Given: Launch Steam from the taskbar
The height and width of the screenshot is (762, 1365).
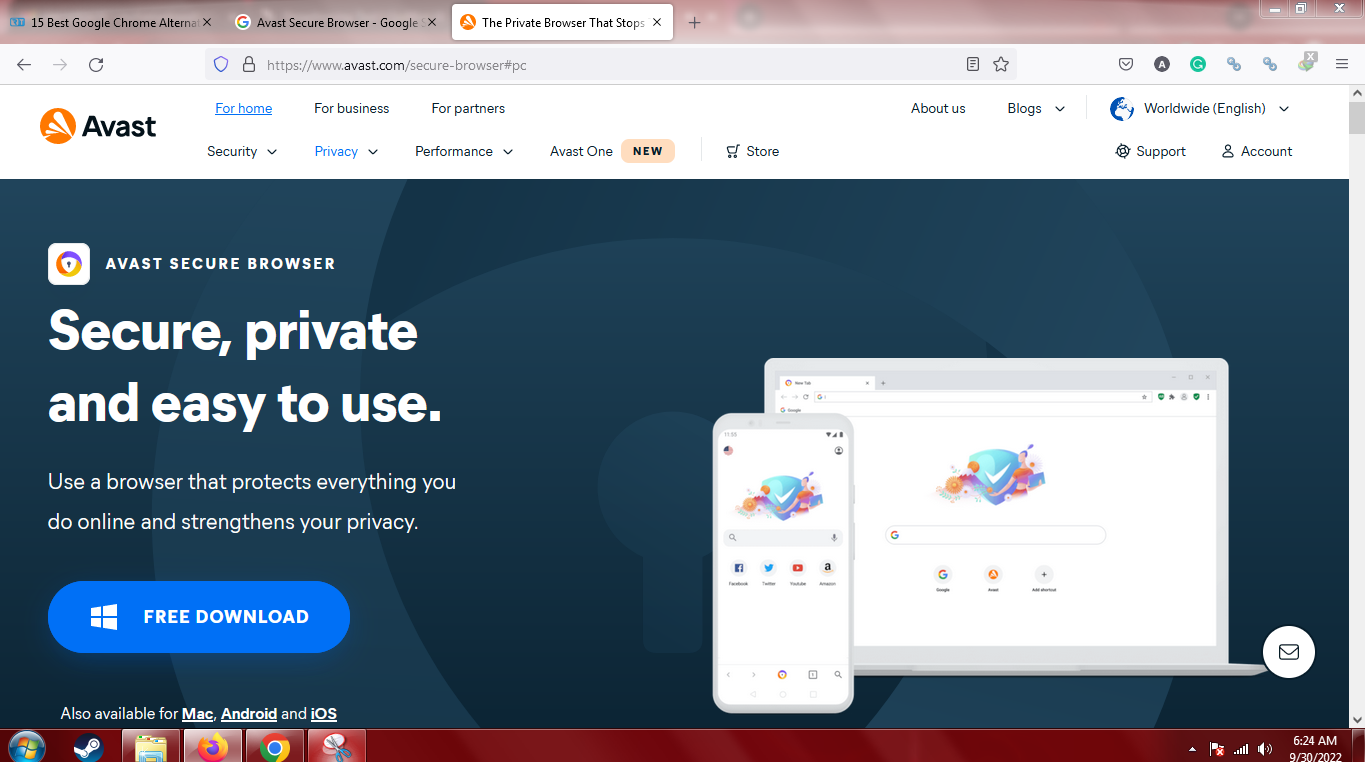Looking at the screenshot, I should tap(88, 747).
